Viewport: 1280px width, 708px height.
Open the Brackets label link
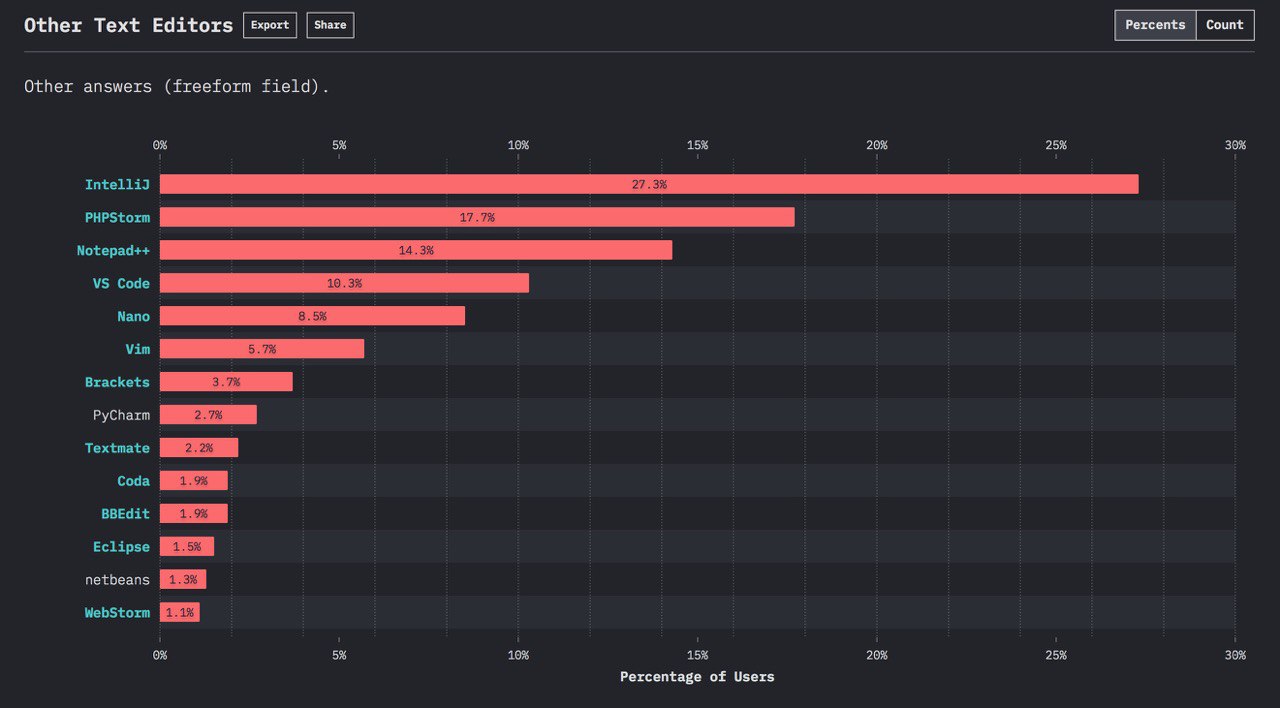(117, 382)
